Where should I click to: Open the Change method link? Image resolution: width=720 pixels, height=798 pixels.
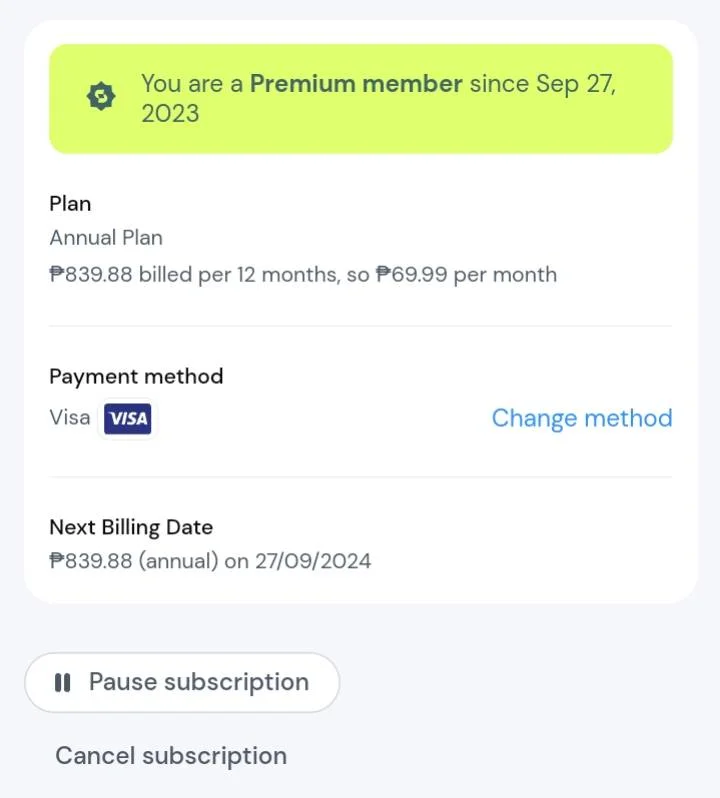(582, 418)
